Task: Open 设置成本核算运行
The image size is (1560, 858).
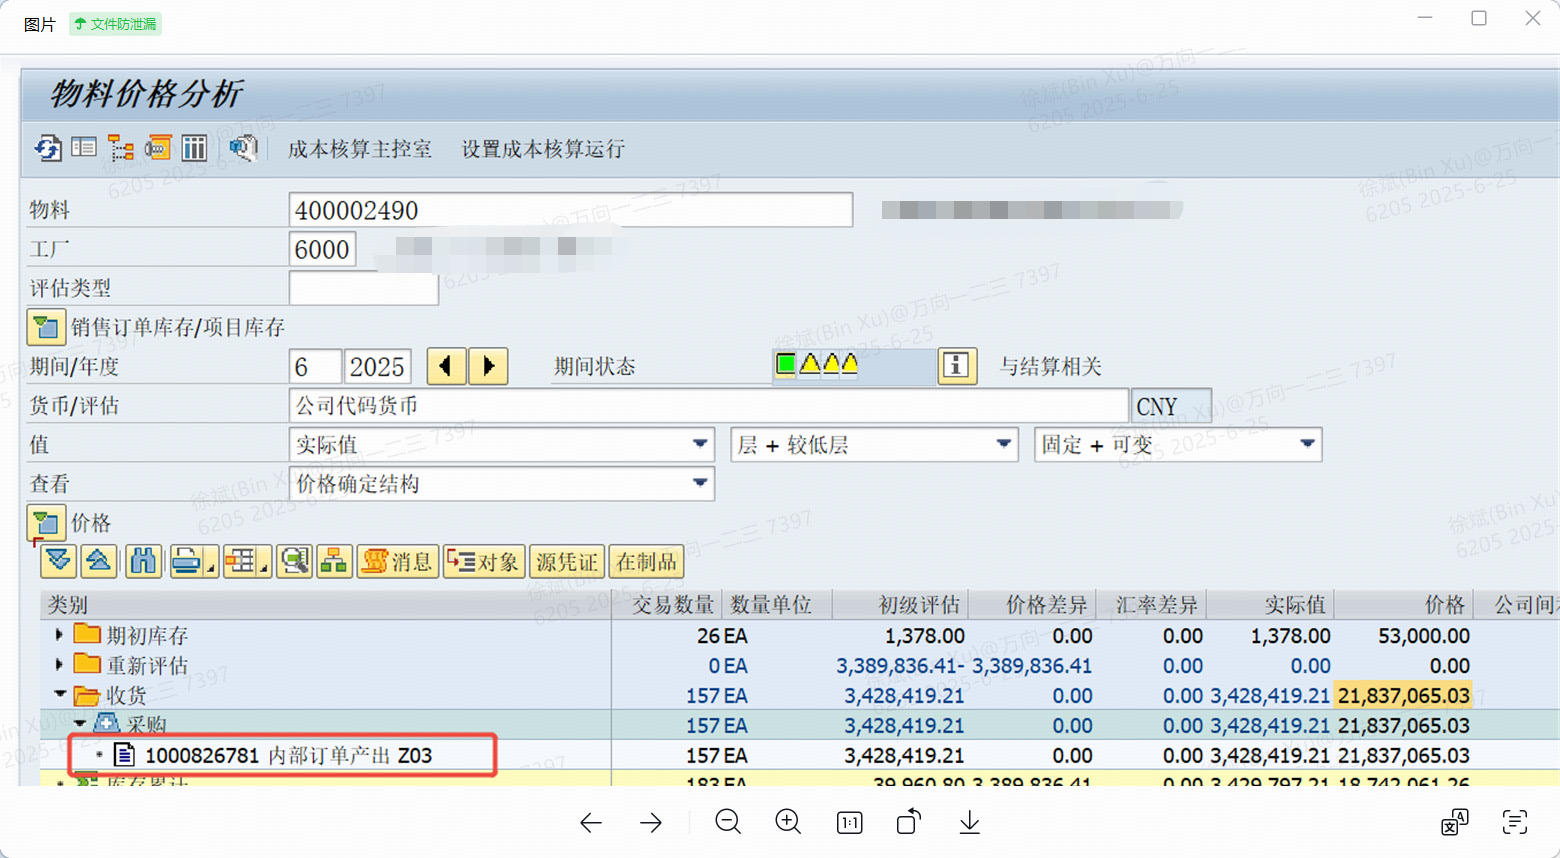Action: click(543, 149)
